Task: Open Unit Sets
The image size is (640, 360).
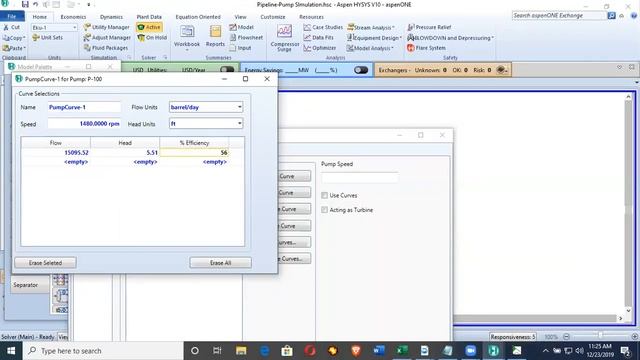Action: click(x=47, y=38)
